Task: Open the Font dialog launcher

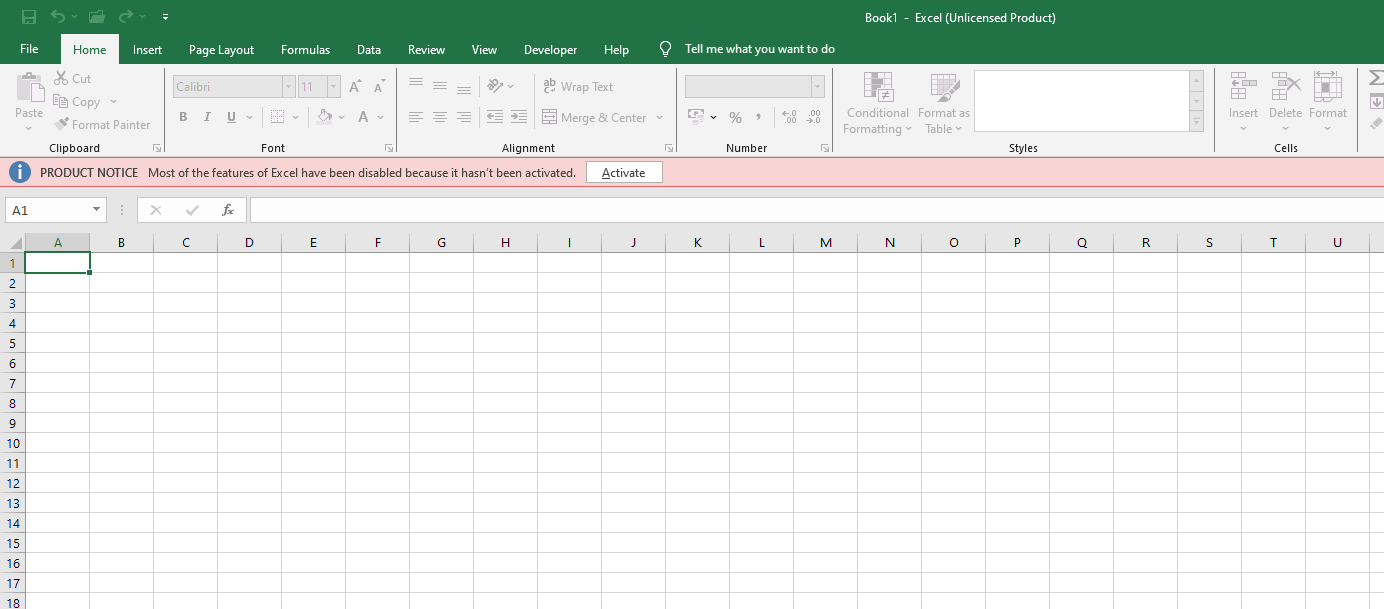Action: tap(389, 148)
